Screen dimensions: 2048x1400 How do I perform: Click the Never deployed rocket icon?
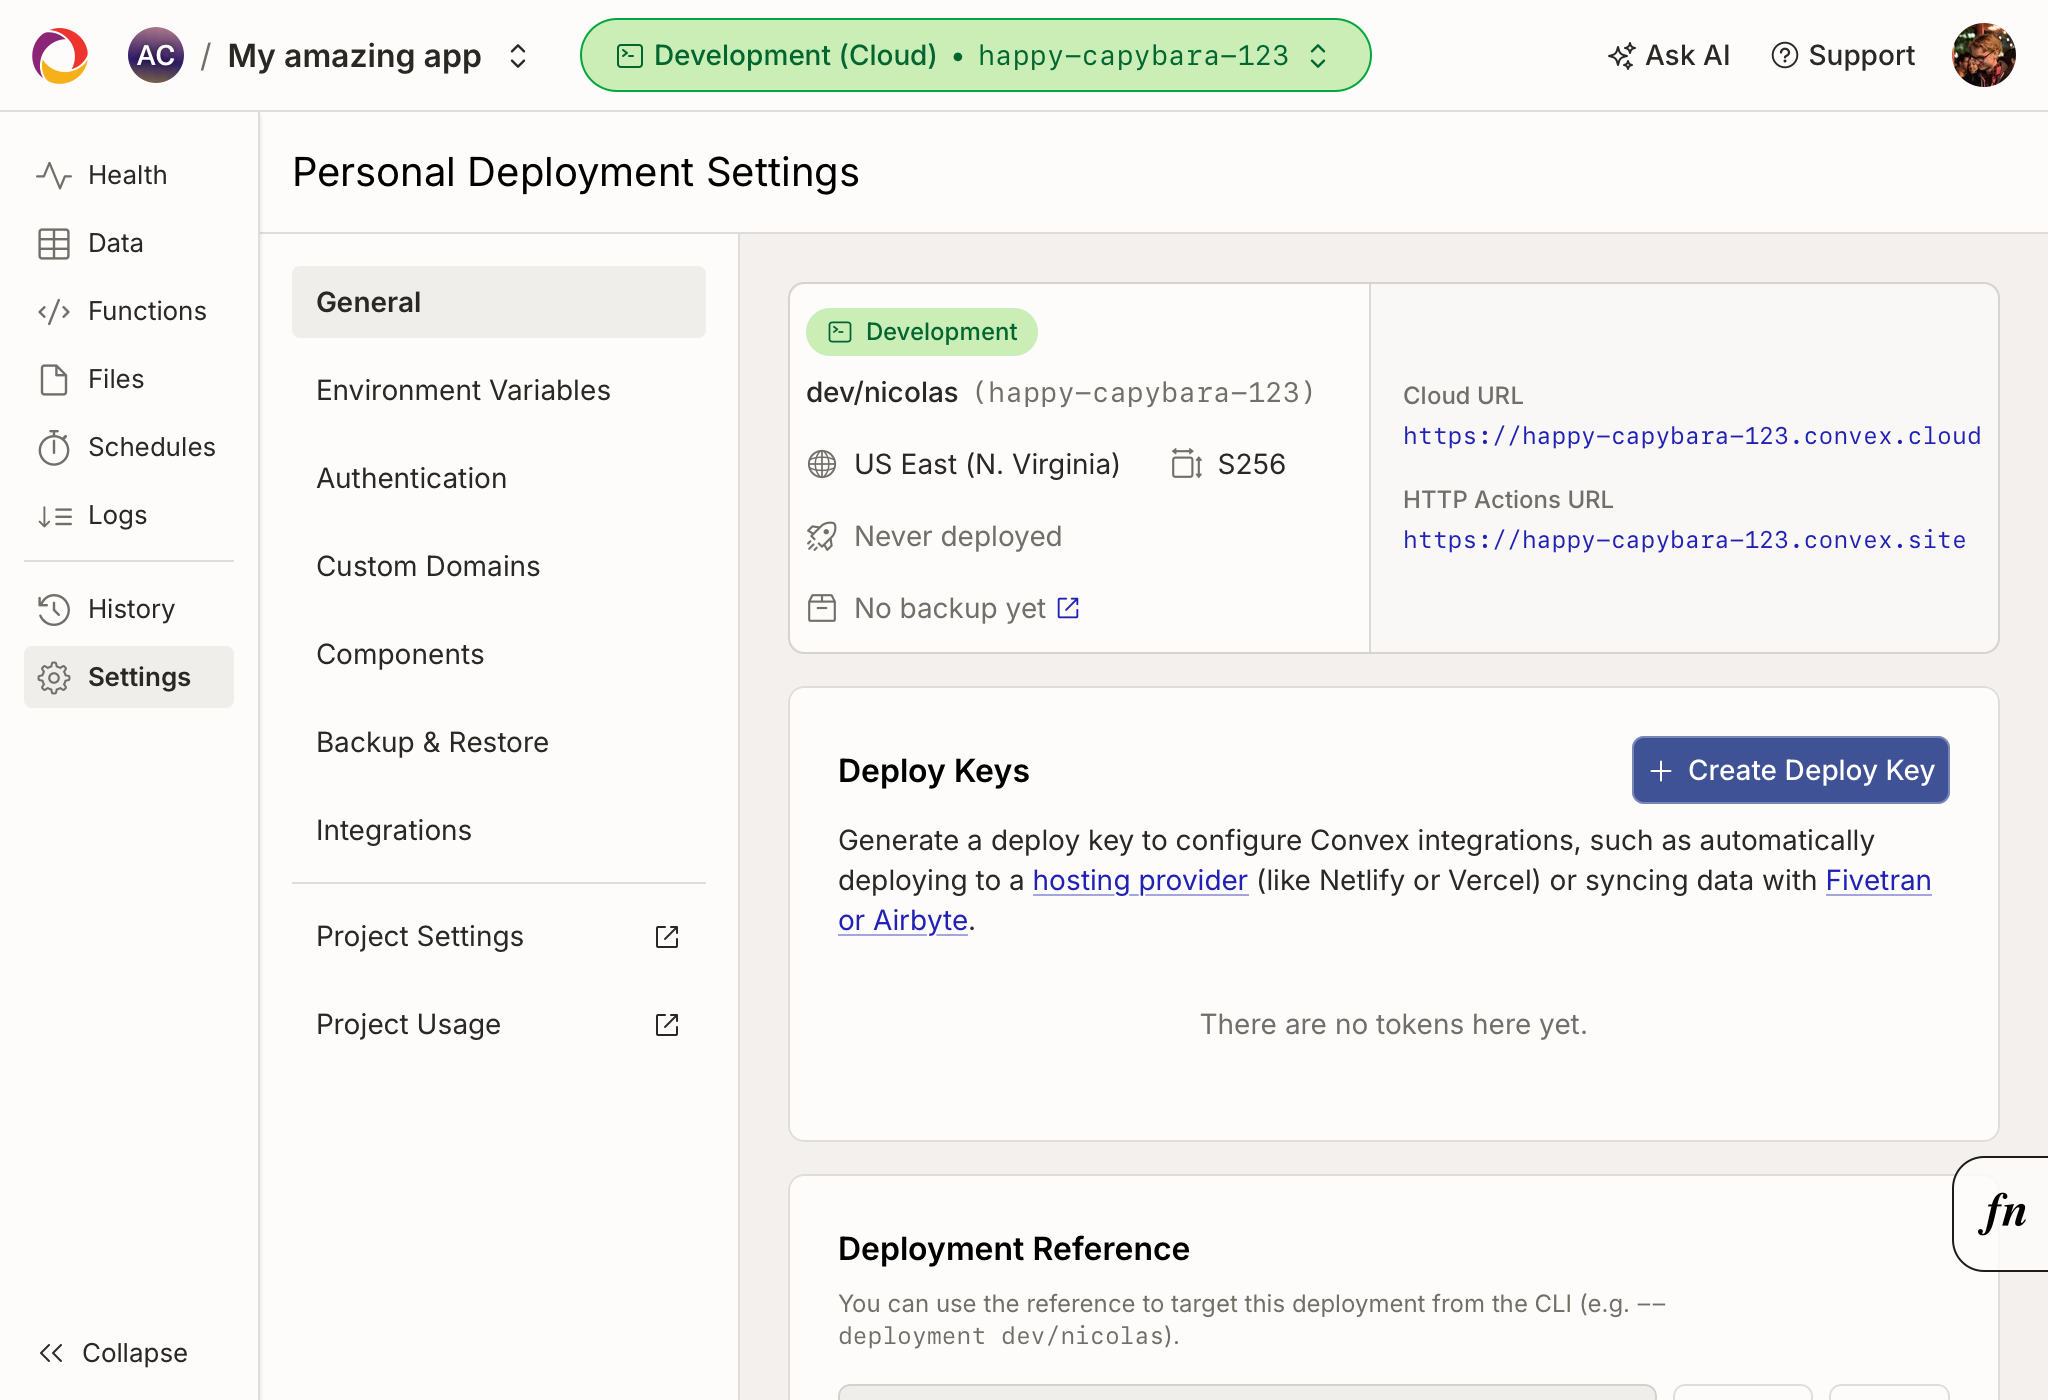pyautogui.click(x=822, y=537)
